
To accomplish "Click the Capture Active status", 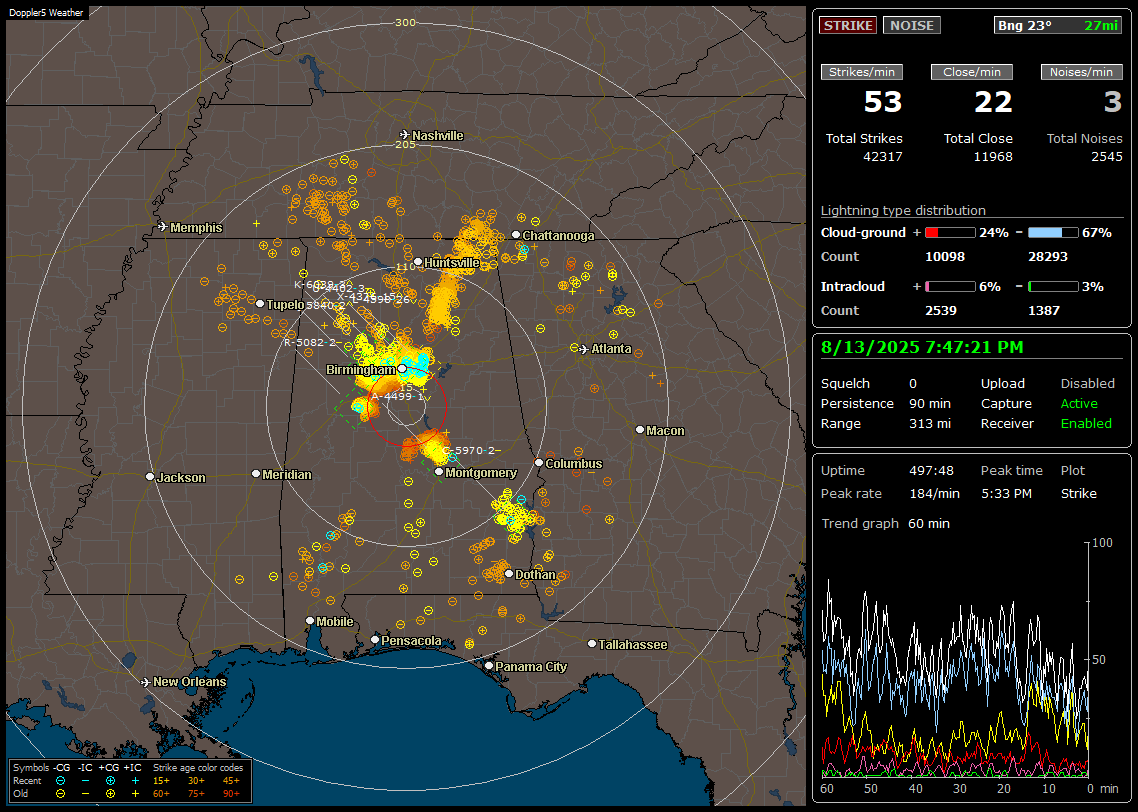I will tap(1079, 403).
